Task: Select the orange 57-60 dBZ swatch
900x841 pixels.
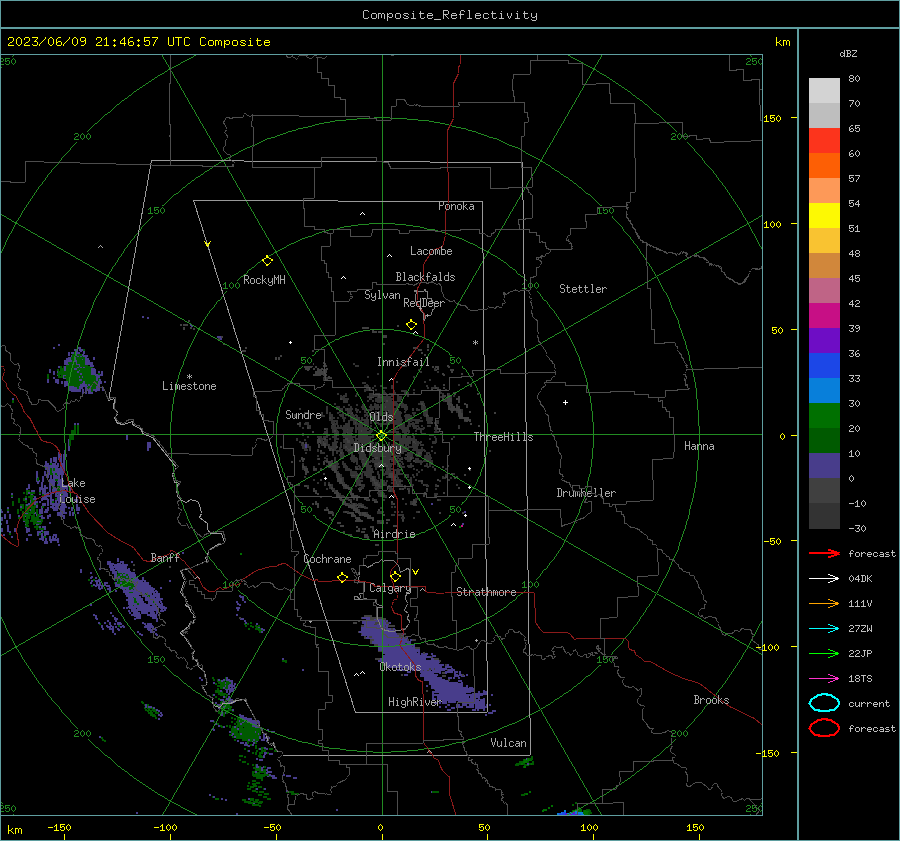Action: pos(824,166)
